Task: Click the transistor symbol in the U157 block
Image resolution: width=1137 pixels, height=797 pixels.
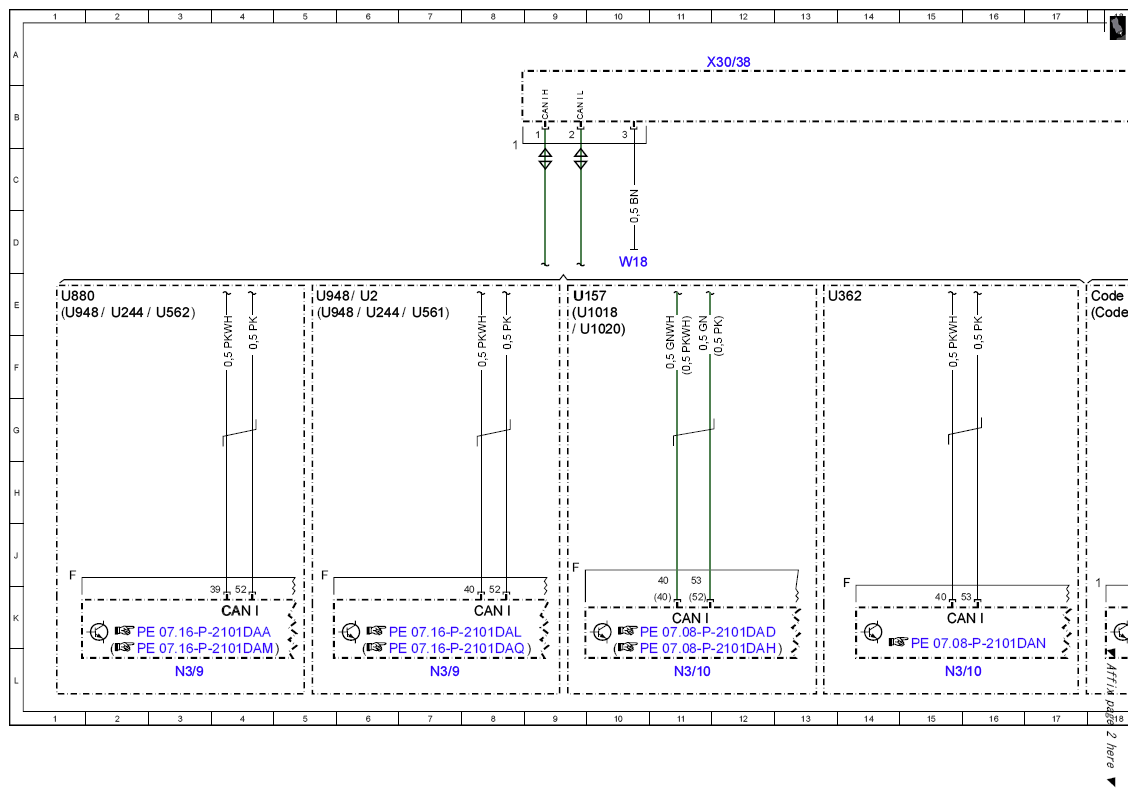Action: (x=602, y=632)
